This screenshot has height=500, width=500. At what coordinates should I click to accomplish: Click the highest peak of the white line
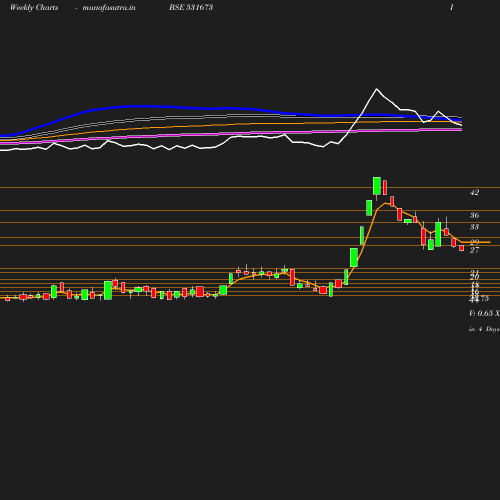377,89
